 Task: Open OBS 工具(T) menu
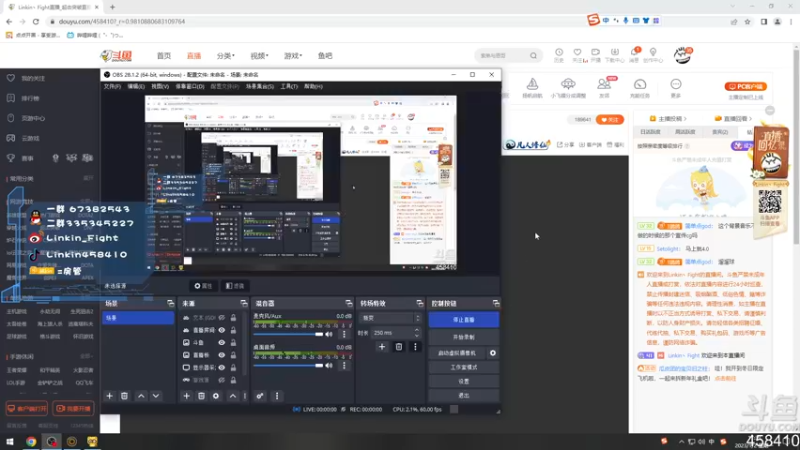[289, 87]
